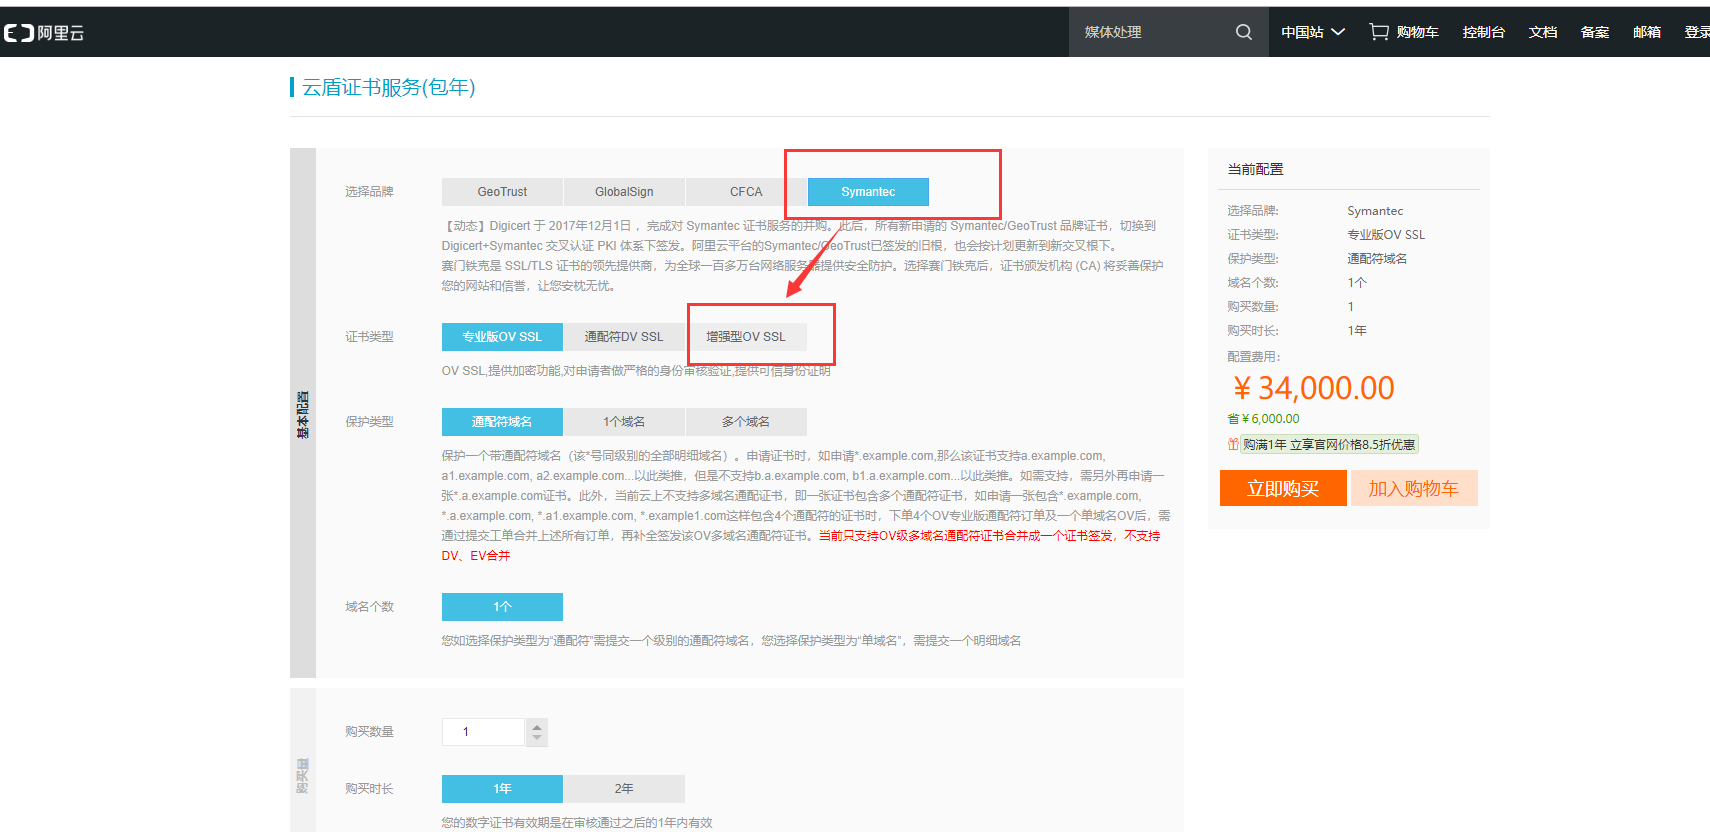Pick 通配符DV SSL certificate type
The height and width of the screenshot is (832, 1710).
tap(624, 337)
